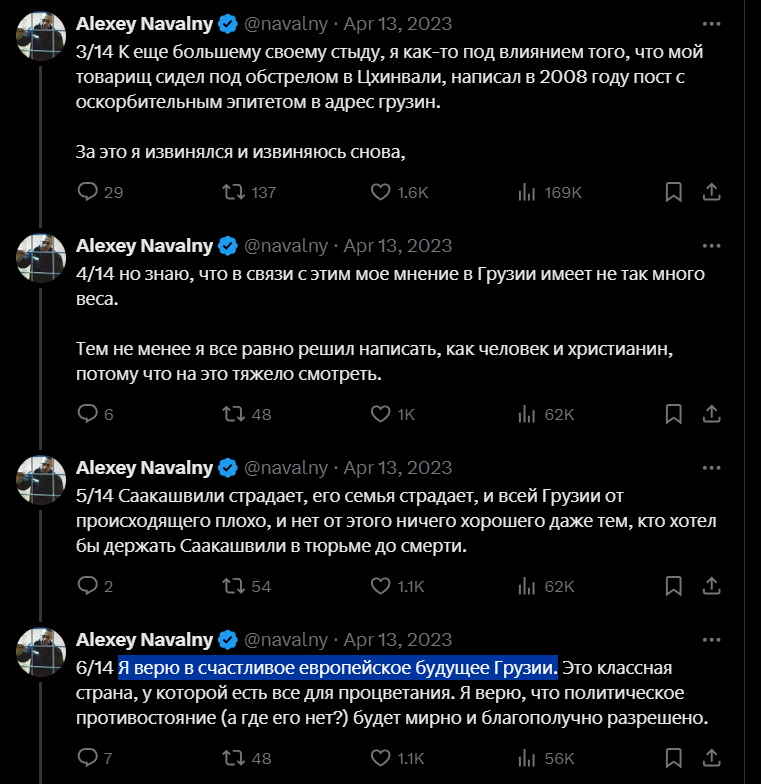Open Alexey Navalny's profile name on 3/14 tweet

coord(145,22)
